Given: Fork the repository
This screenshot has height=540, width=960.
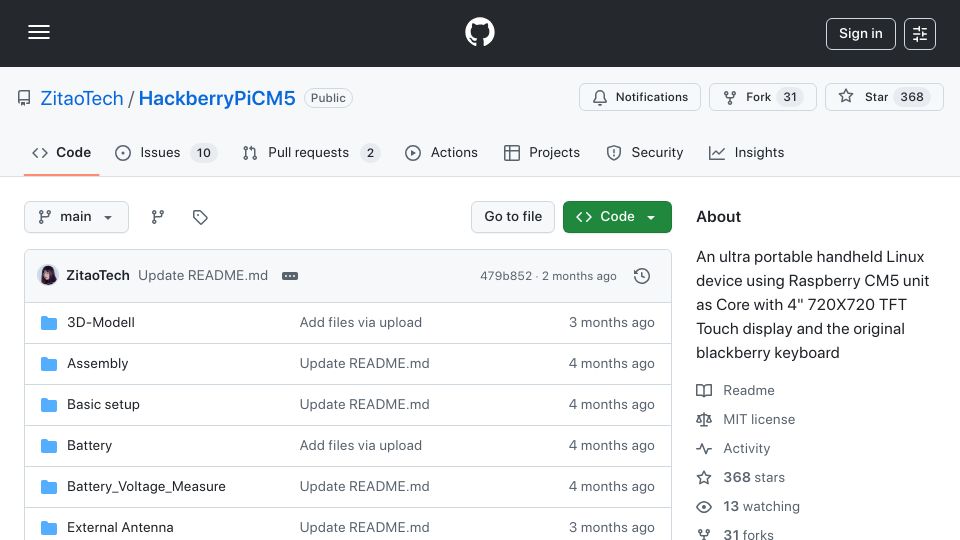Looking at the screenshot, I should click(762, 97).
